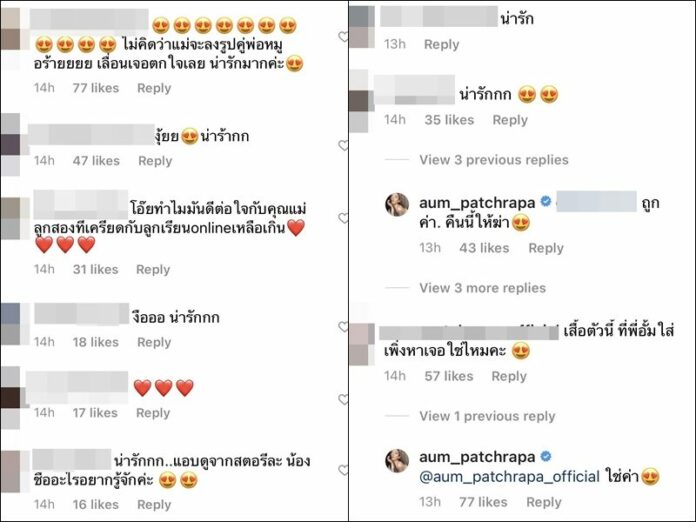This screenshot has height=522, width=696.
Task: Like the comment with 77 likes
Action: coord(343,37)
